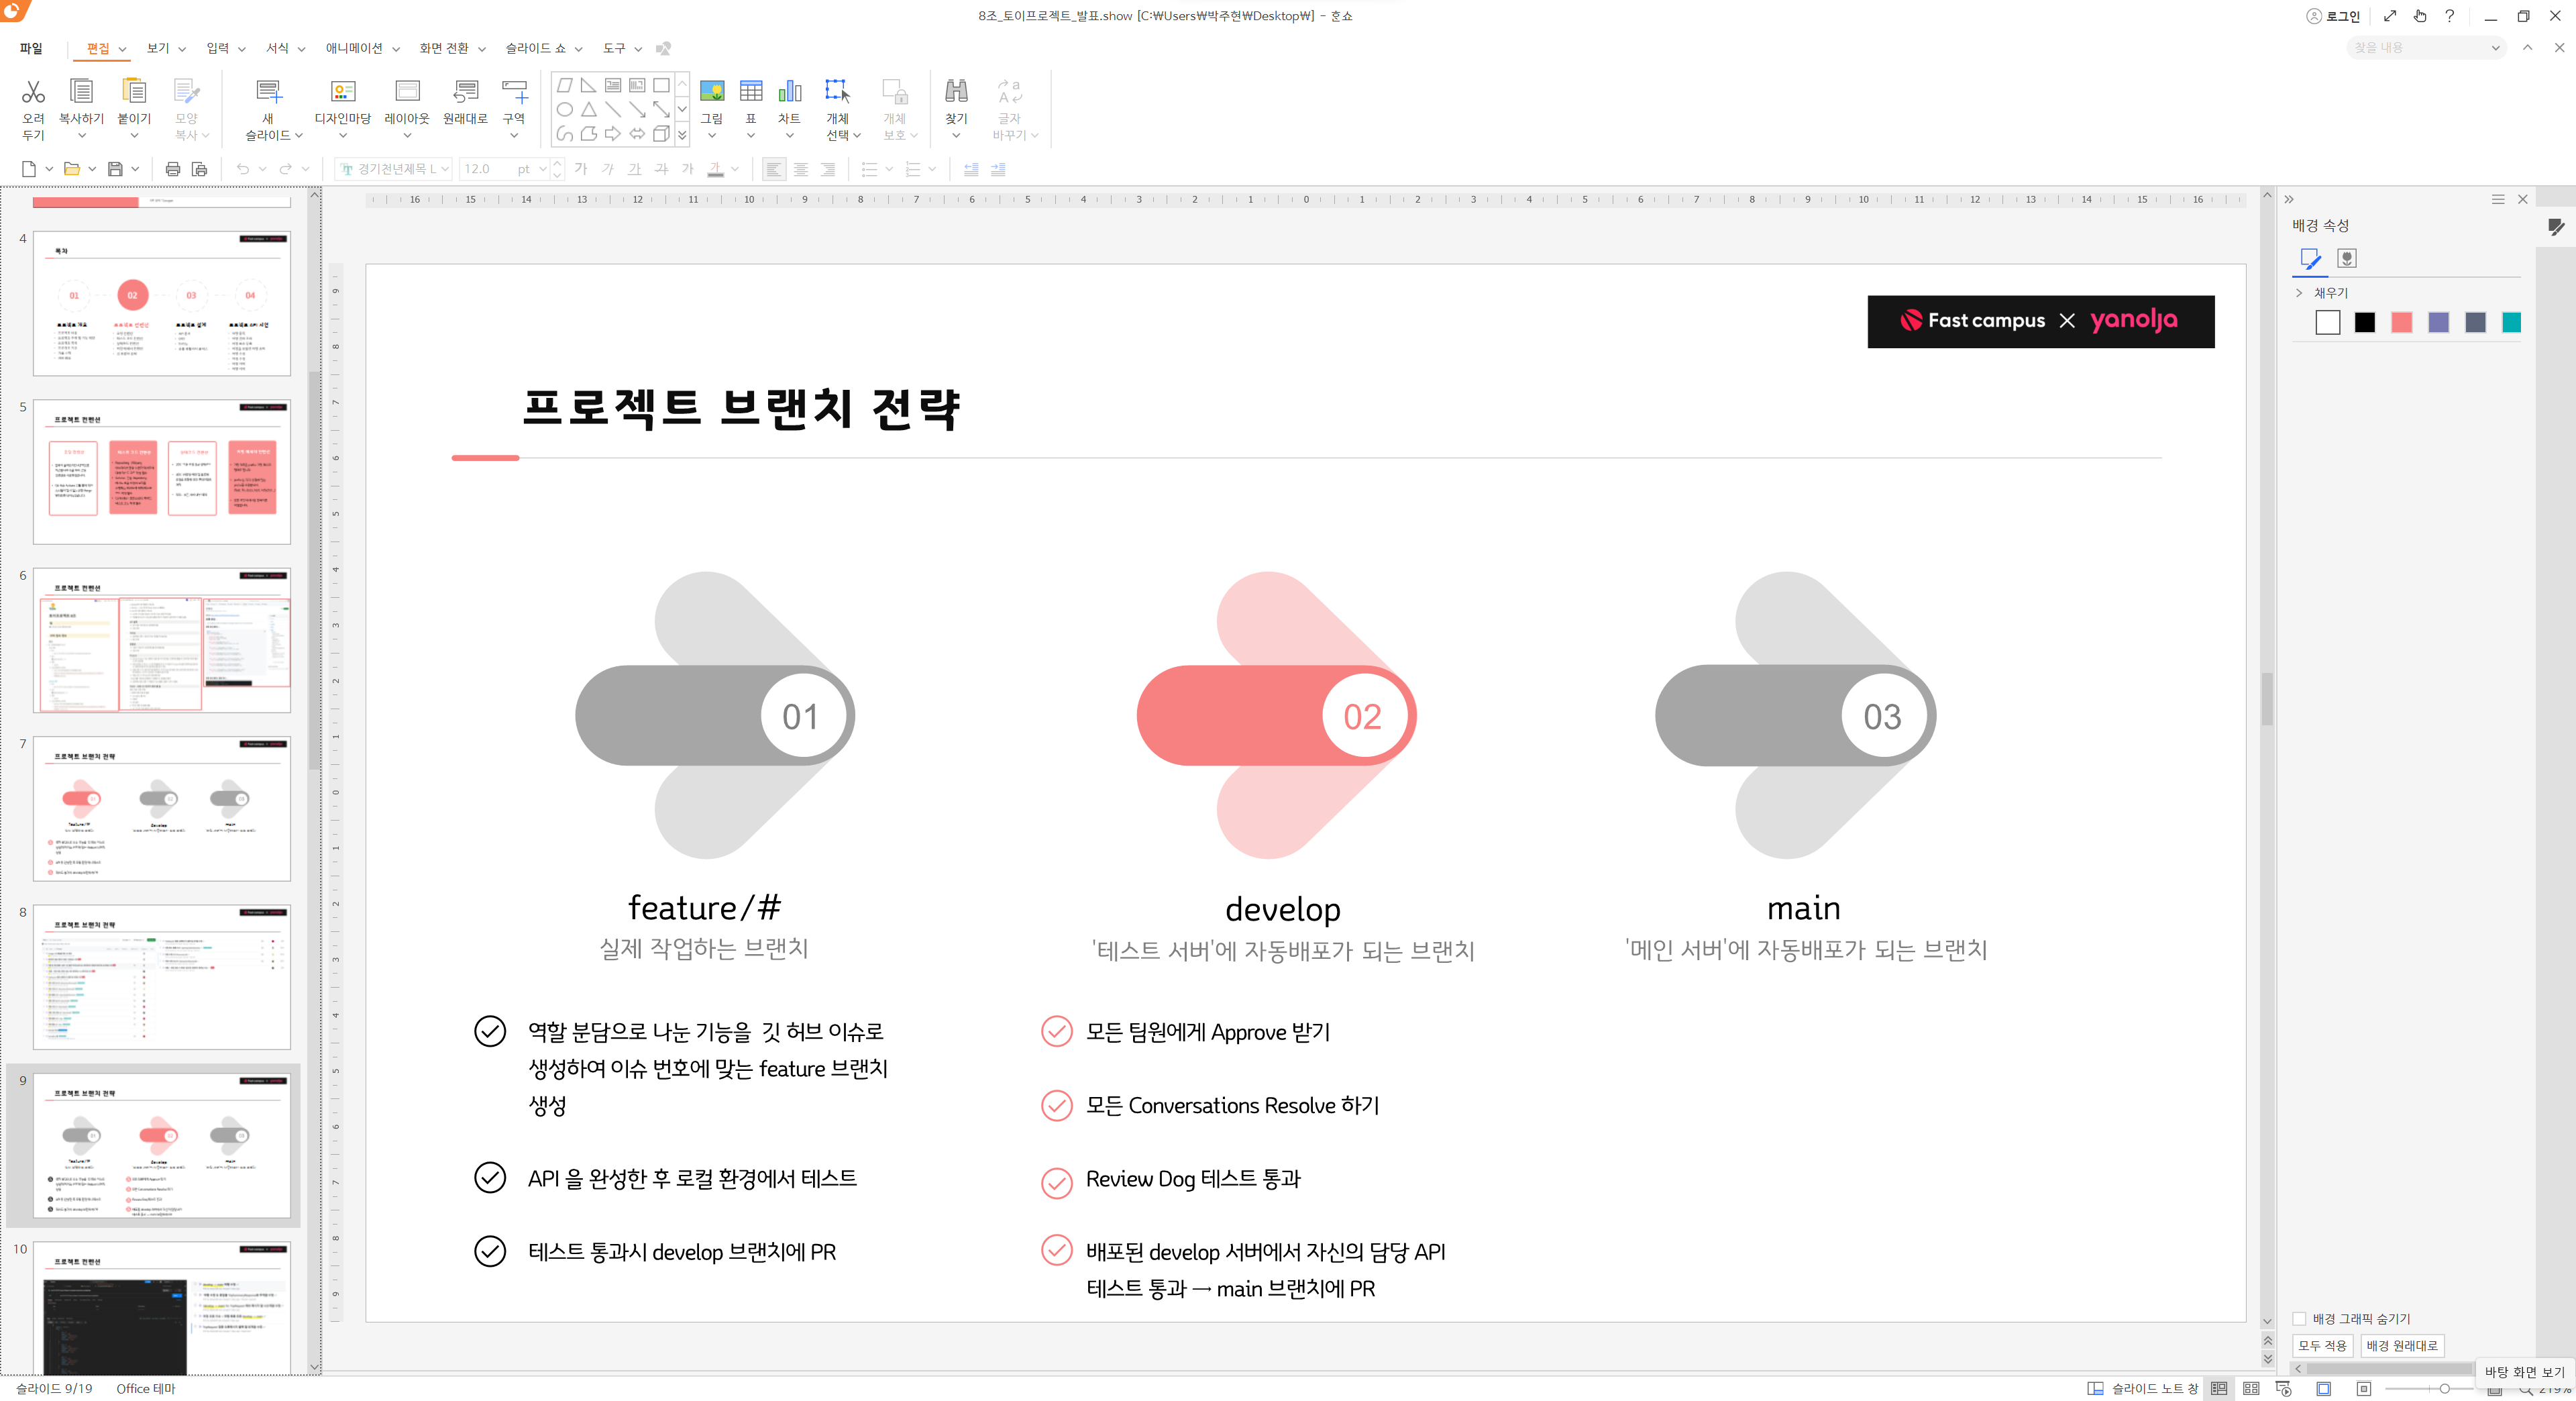Image resolution: width=2576 pixels, height=1401 pixels.
Task: Switch to slide sorter view in status bar
Action: 2251,1388
